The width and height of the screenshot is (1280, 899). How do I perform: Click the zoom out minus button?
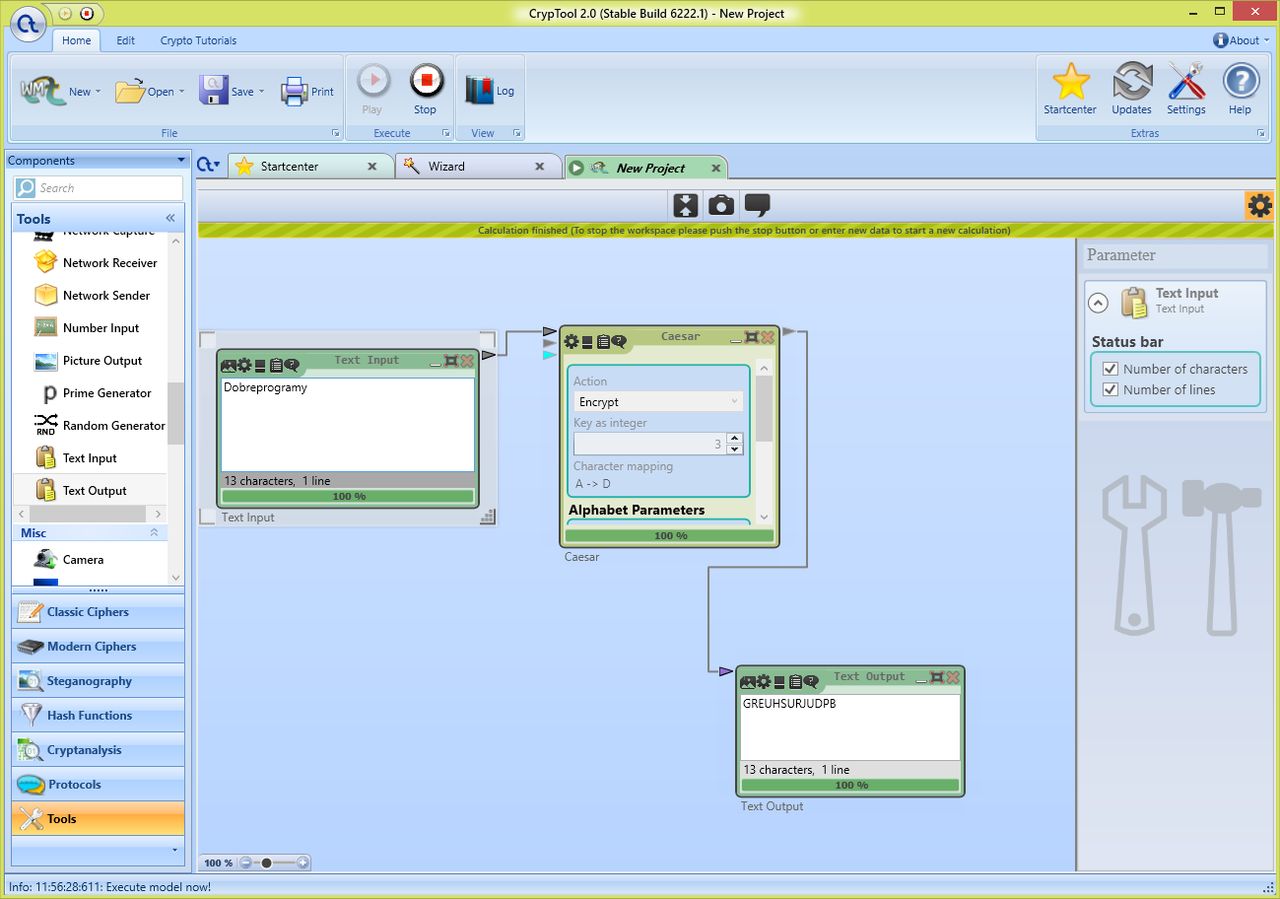click(245, 862)
